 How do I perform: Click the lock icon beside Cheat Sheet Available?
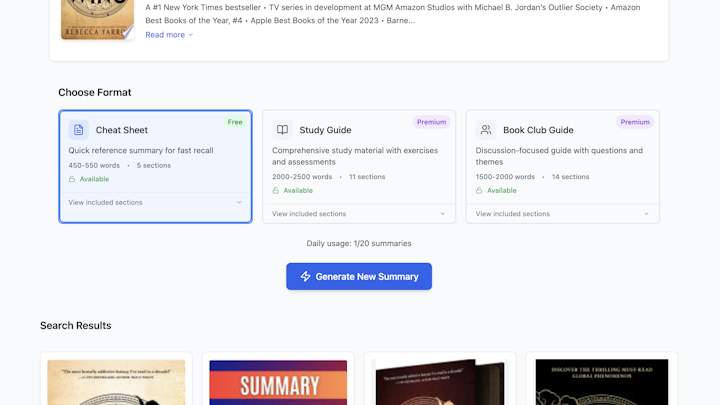72,179
